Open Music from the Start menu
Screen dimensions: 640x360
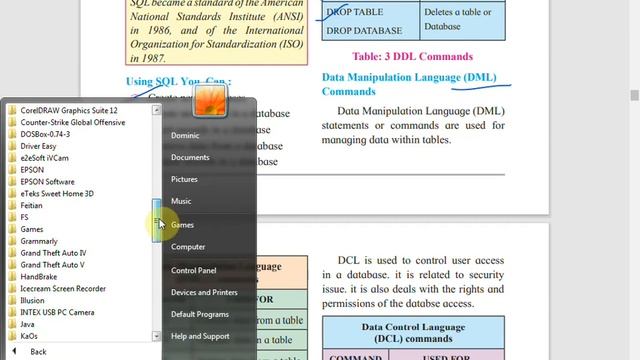pyautogui.click(x=181, y=201)
